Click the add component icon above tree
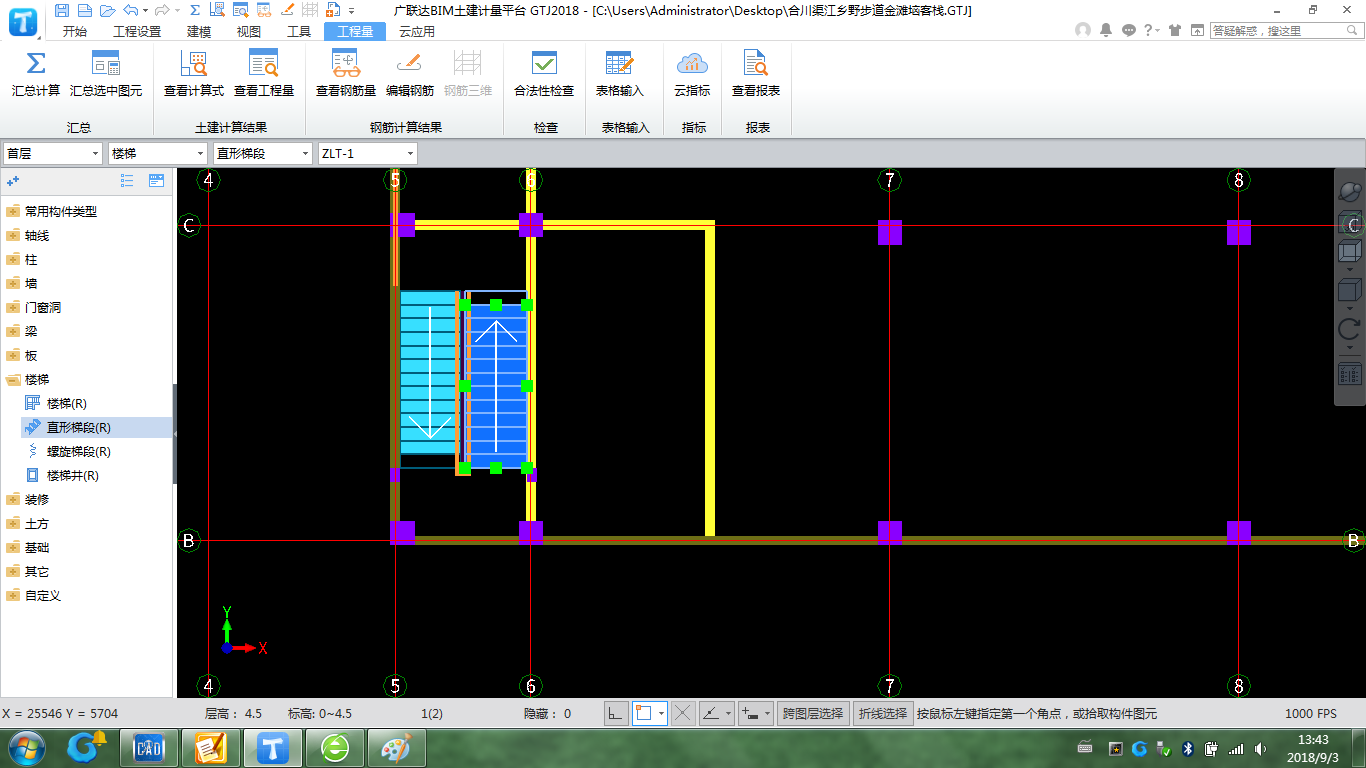 [13, 181]
